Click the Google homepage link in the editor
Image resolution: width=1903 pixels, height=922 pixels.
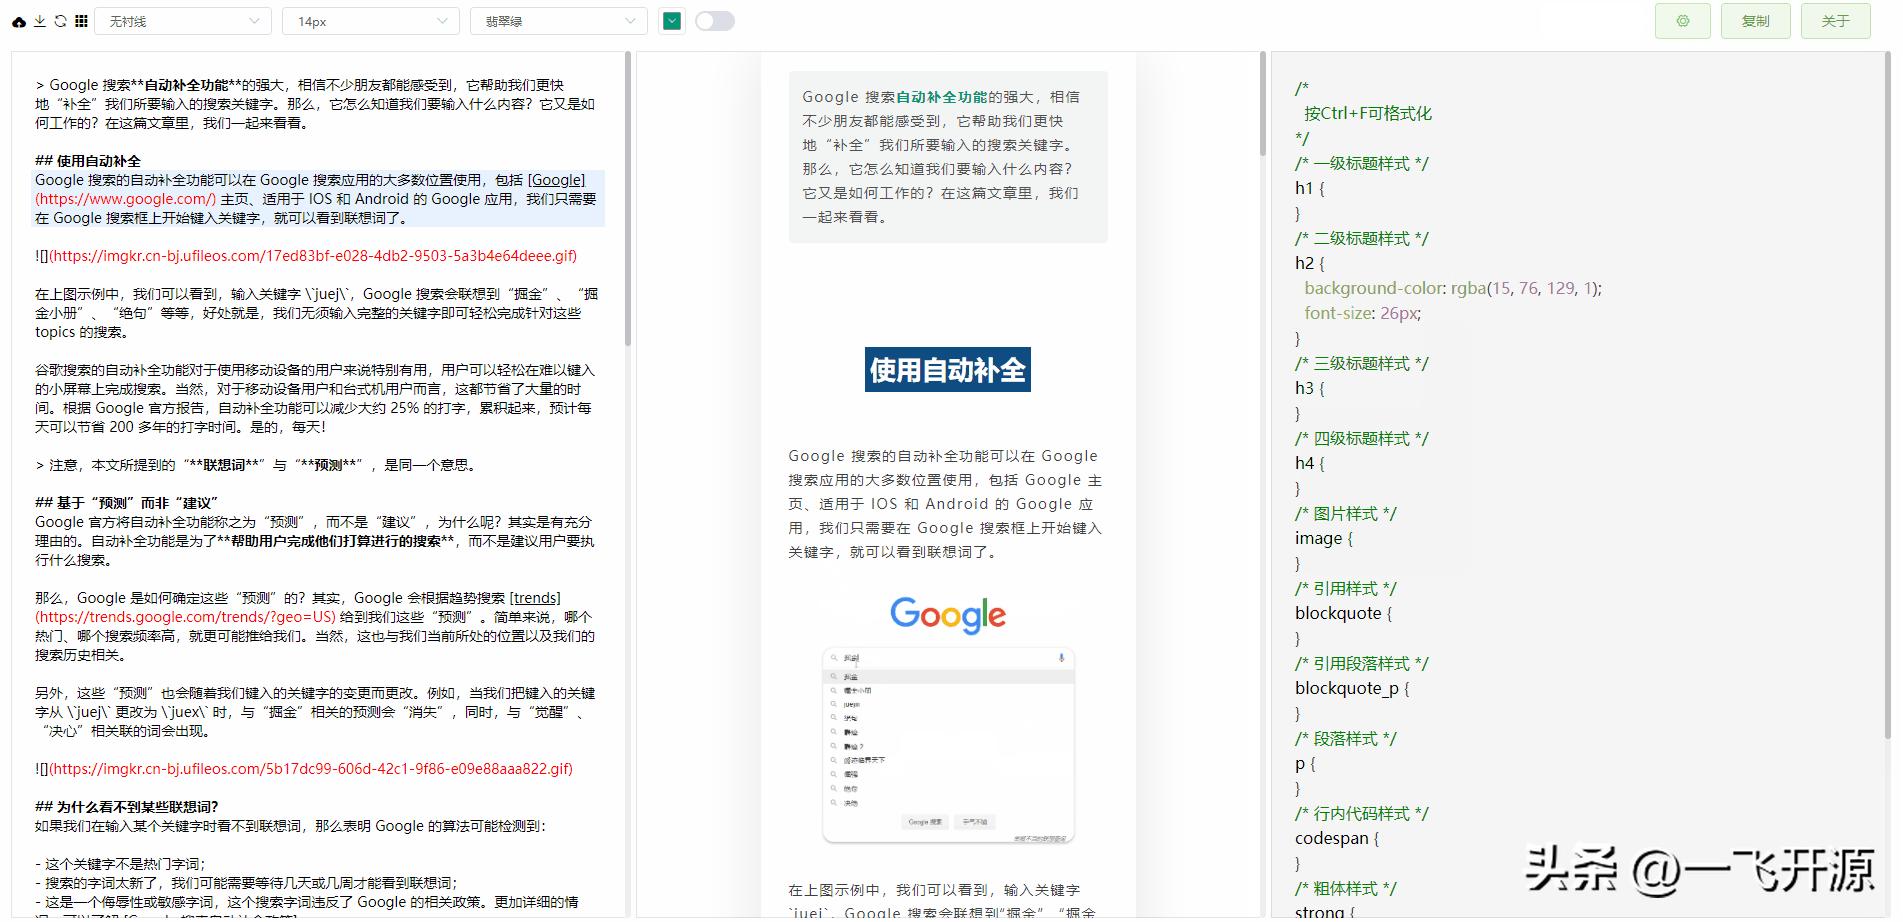pos(556,179)
